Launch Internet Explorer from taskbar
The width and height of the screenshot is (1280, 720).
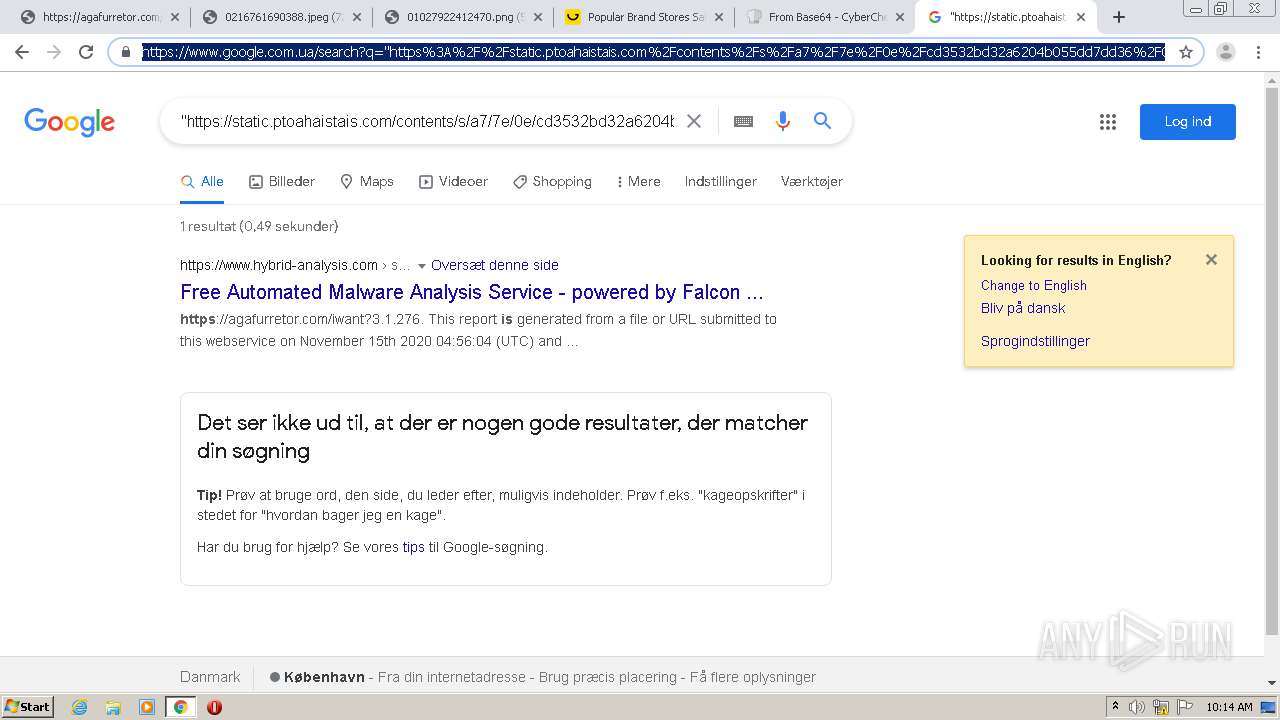click(x=80, y=707)
